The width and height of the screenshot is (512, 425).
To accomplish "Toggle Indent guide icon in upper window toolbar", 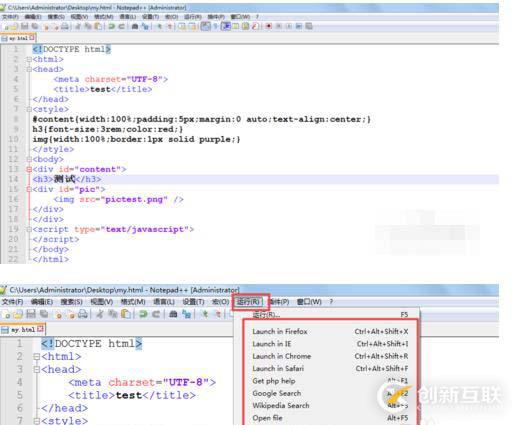I will pos(226,27).
